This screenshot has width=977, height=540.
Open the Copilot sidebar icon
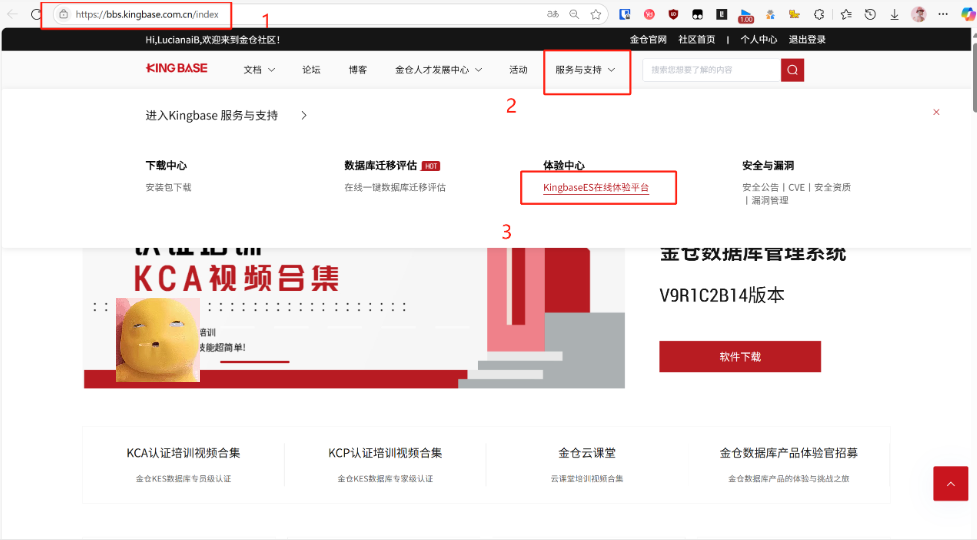click(968, 14)
